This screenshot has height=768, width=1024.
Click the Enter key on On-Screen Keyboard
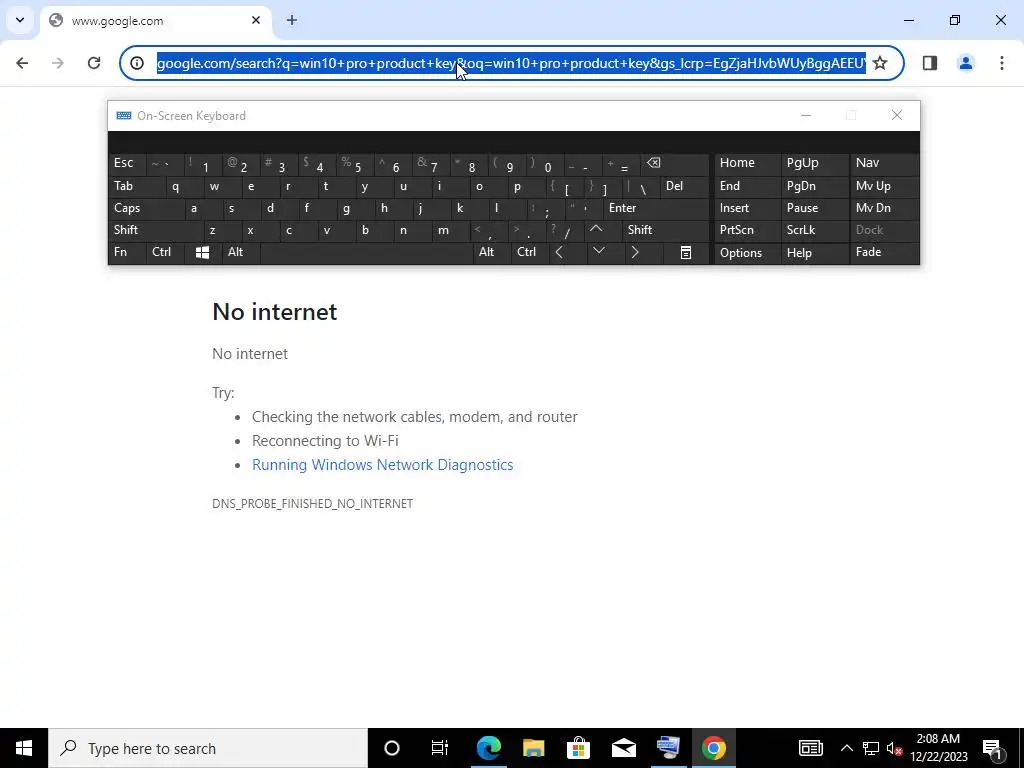coord(656,208)
